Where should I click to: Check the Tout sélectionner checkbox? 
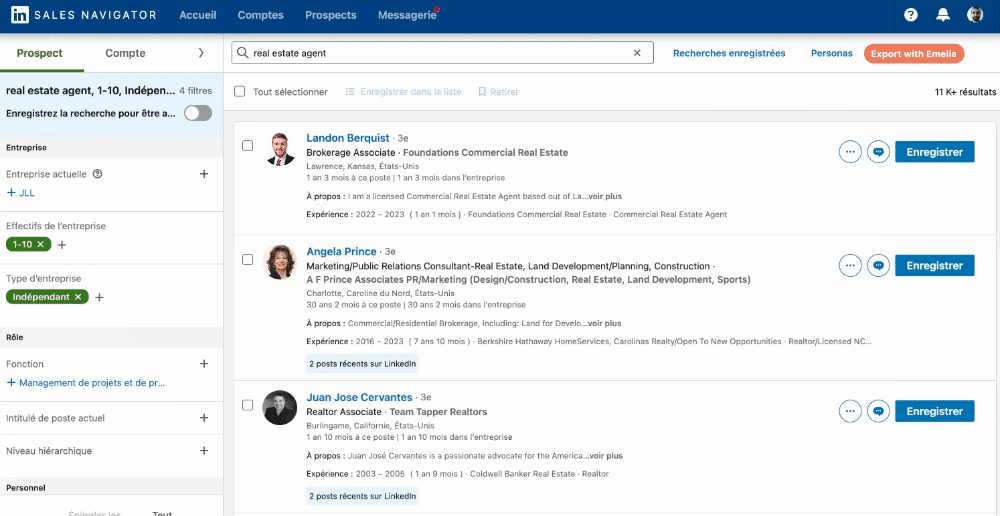coord(239,92)
